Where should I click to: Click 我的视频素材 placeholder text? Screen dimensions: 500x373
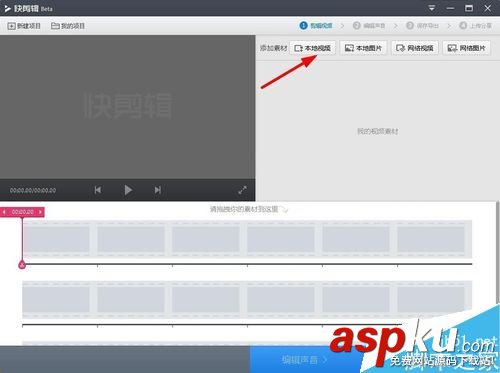377,131
